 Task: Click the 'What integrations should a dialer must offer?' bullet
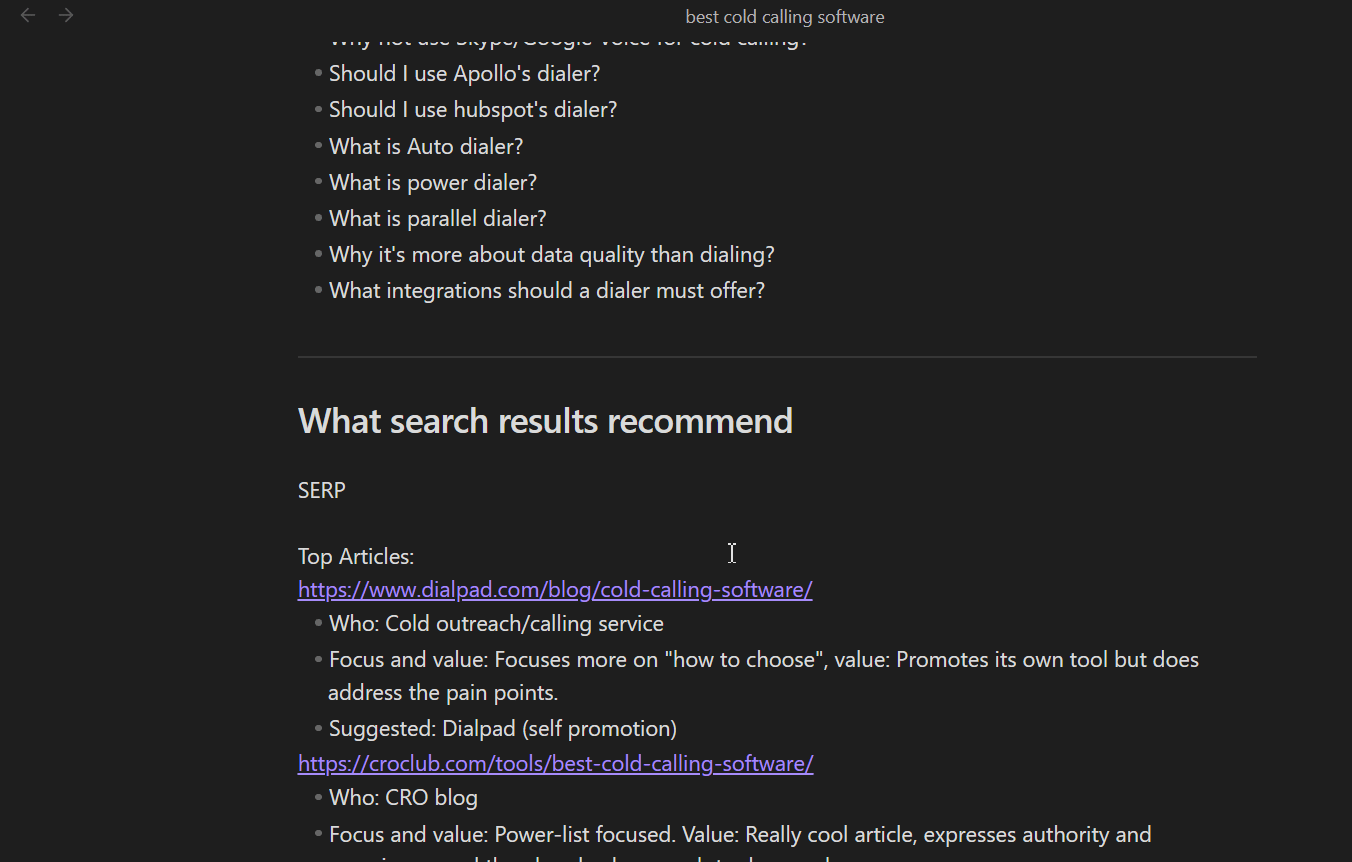pos(546,290)
